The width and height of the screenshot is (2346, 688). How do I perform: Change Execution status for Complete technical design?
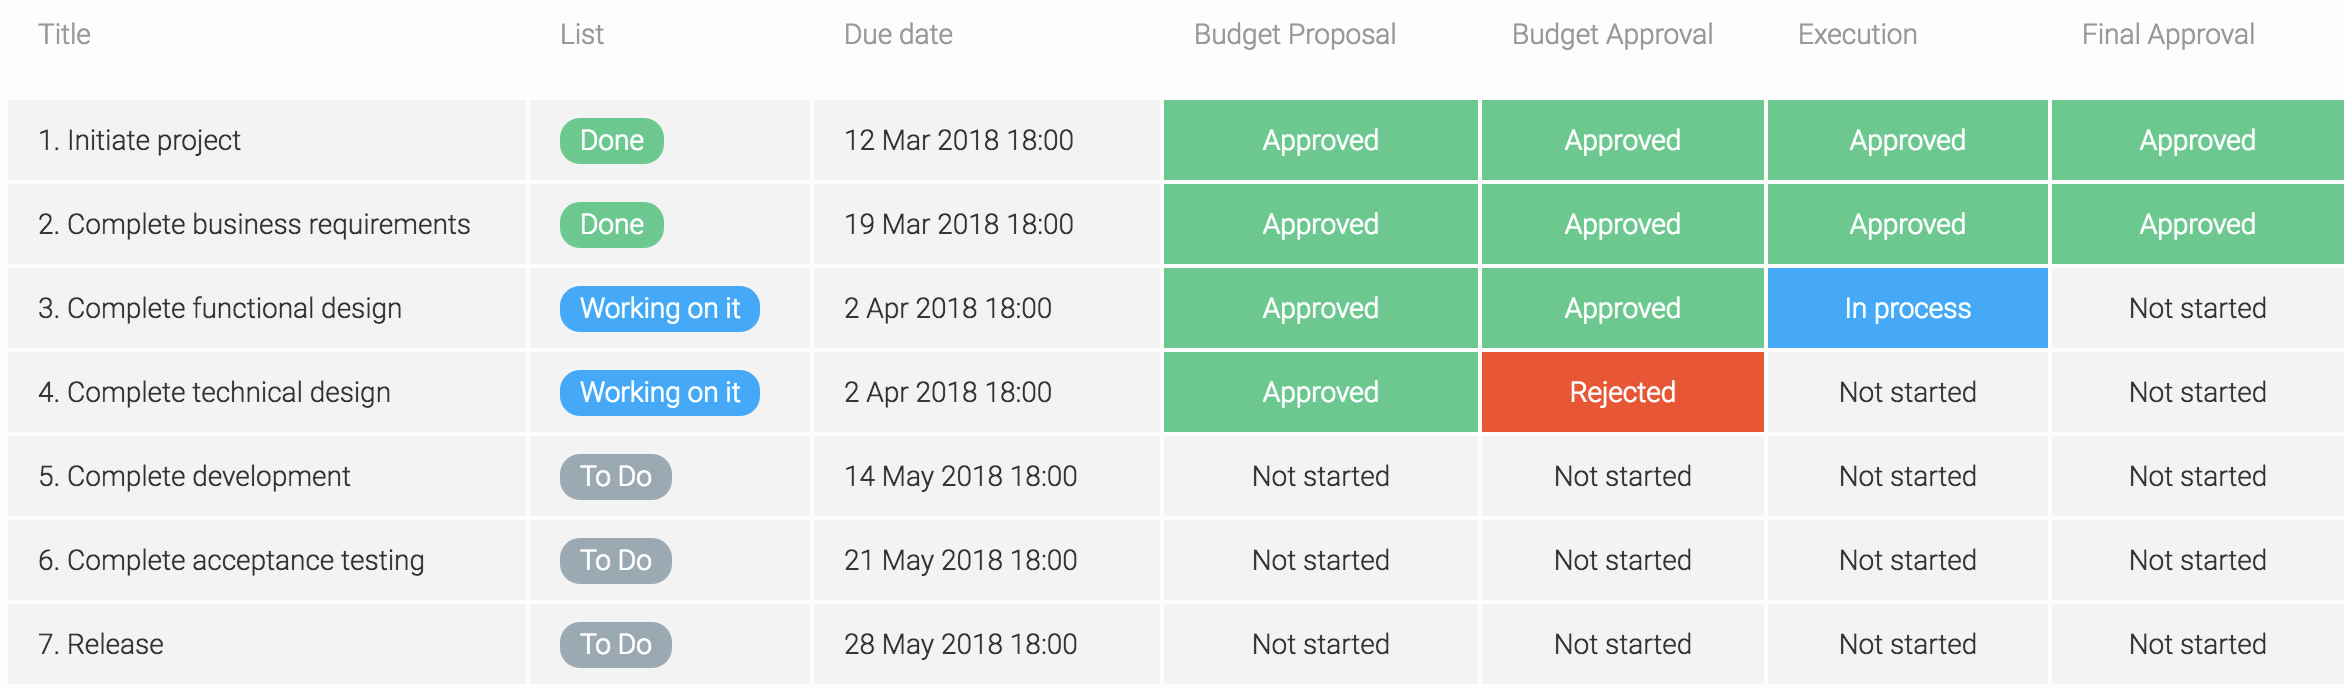(x=1907, y=392)
